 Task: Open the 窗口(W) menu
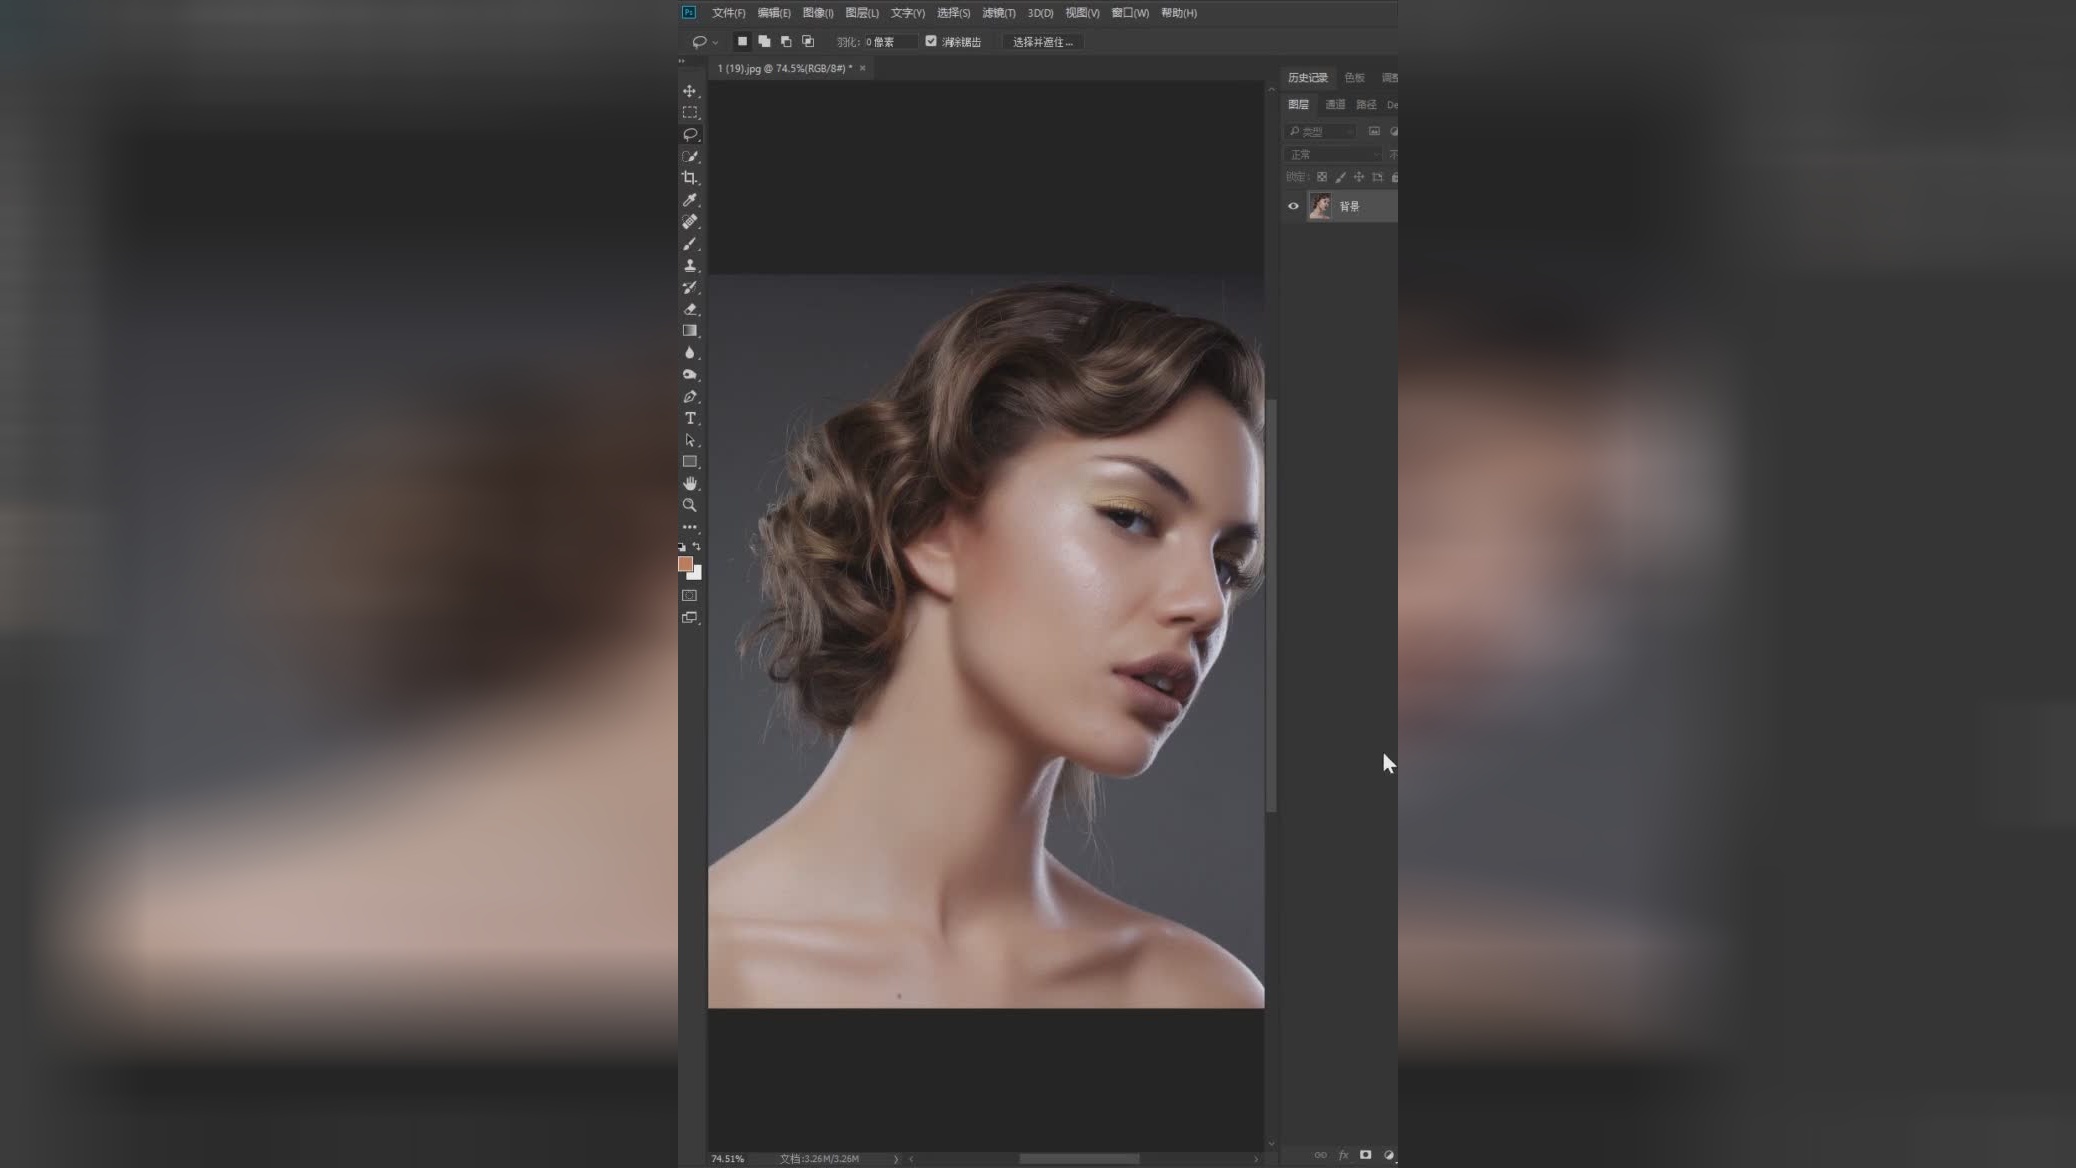[1130, 13]
